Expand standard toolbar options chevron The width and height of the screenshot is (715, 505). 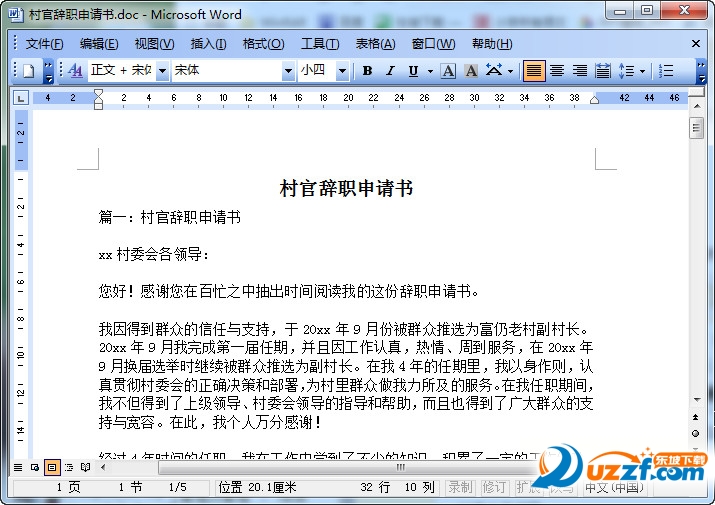[48, 71]
